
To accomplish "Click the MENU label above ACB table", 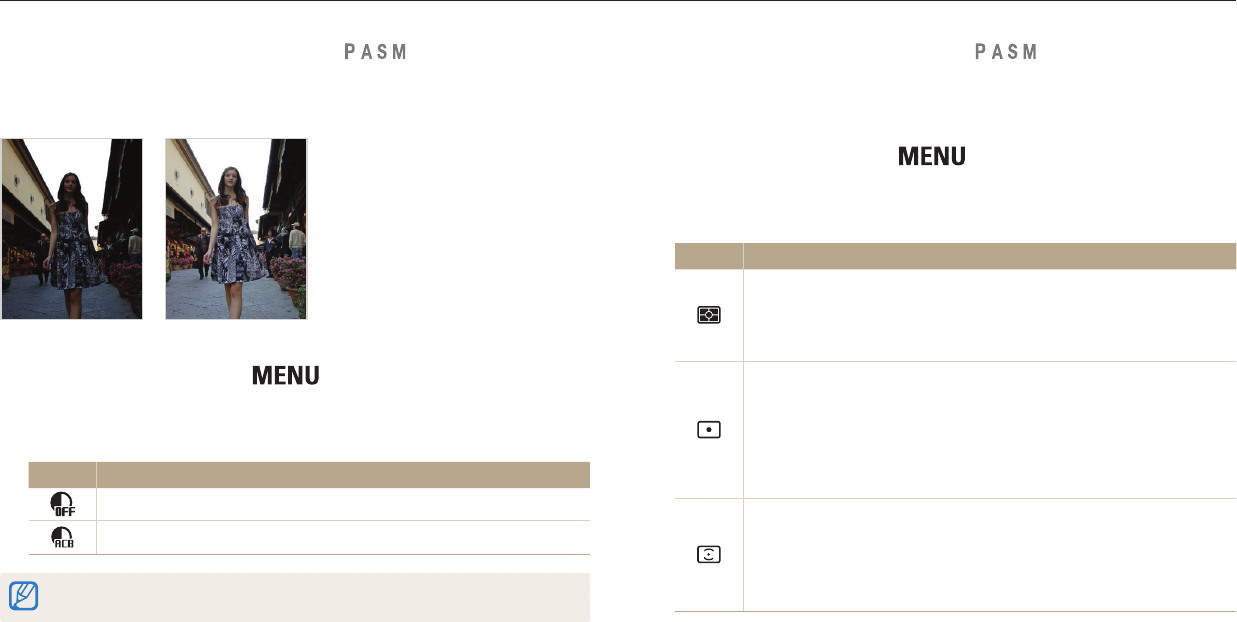I will click(286, 376).
